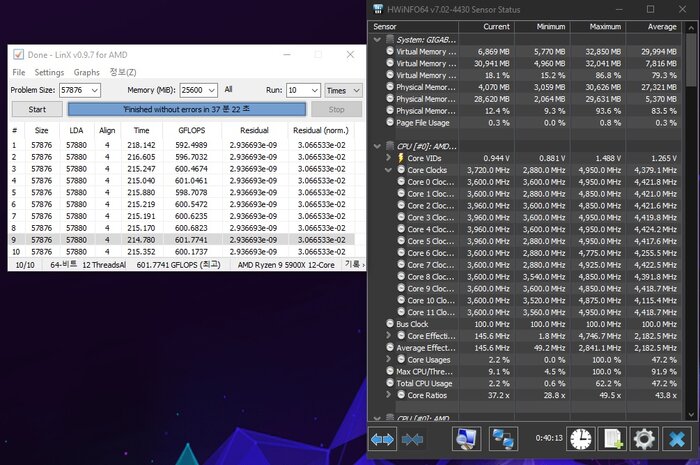This screenshot has height=465, width=700.
Task: Click Core Clocks sensor circle icon
Action: (x=401, y=170)
